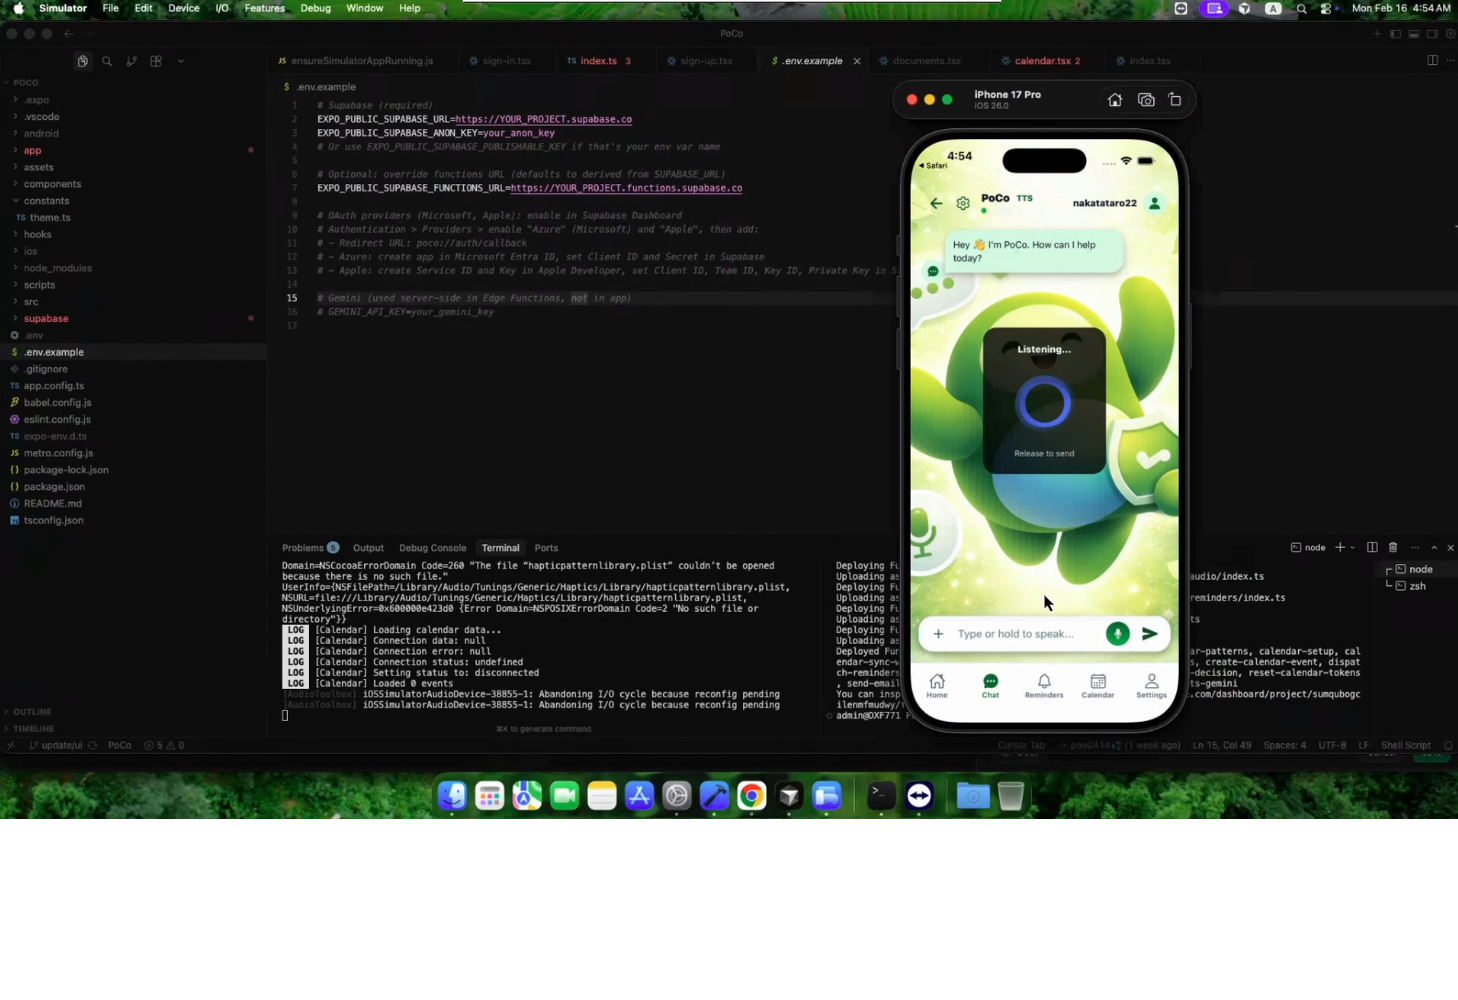Image resolution: width=1458 pixels, height=1000 pixels.
Task: Open the Apple menu
Action: coord(18,8)
